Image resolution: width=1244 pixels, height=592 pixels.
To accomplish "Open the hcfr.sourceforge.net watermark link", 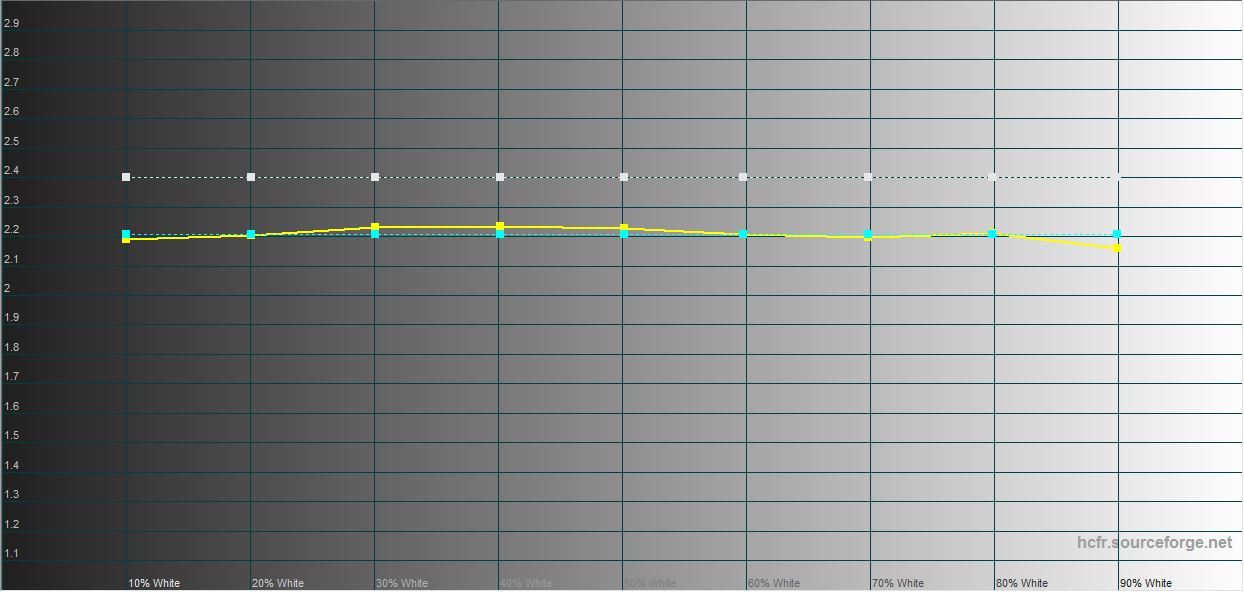I will [x=1155, y=543].
